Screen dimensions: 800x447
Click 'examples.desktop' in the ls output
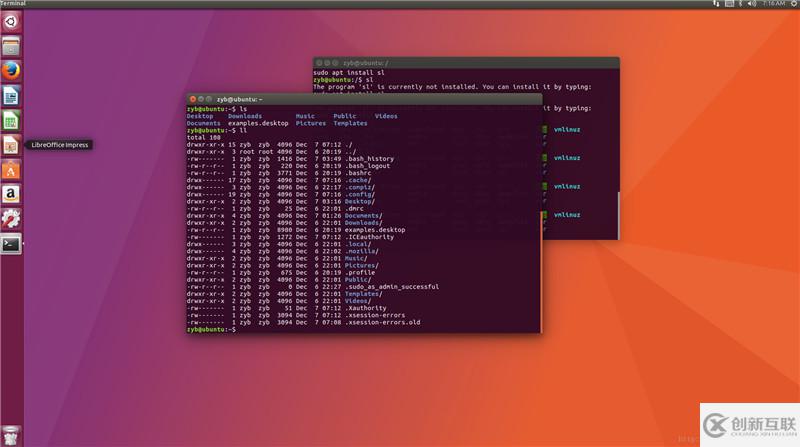coord(258,123)
